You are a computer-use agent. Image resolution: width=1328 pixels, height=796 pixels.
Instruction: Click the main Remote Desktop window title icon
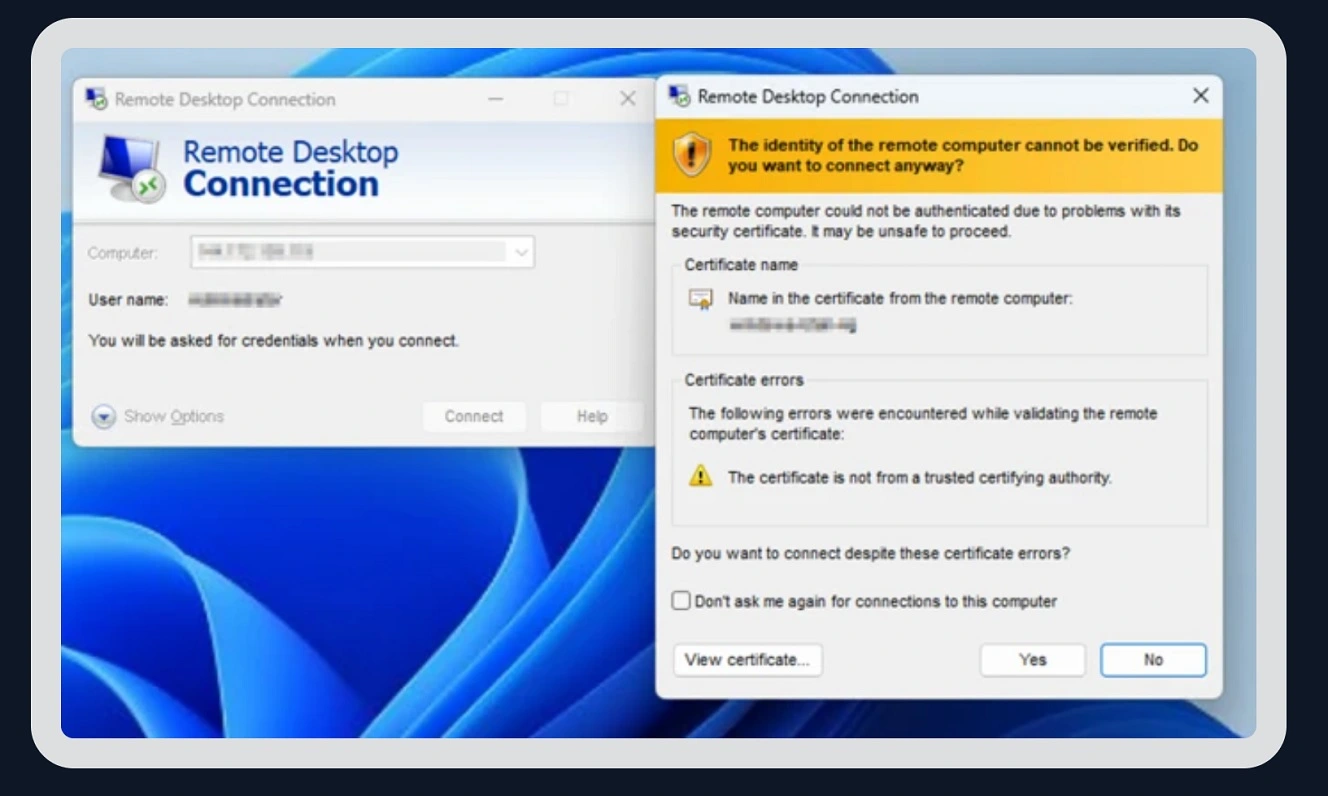point(97,98)
